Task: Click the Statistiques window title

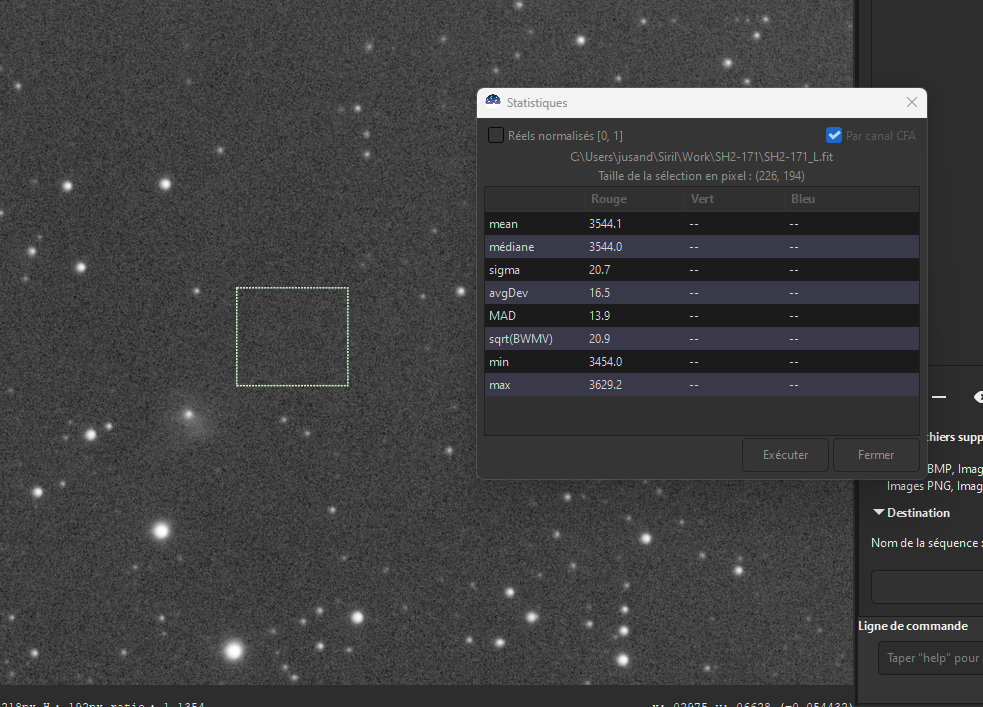Action: pos(537,103)
